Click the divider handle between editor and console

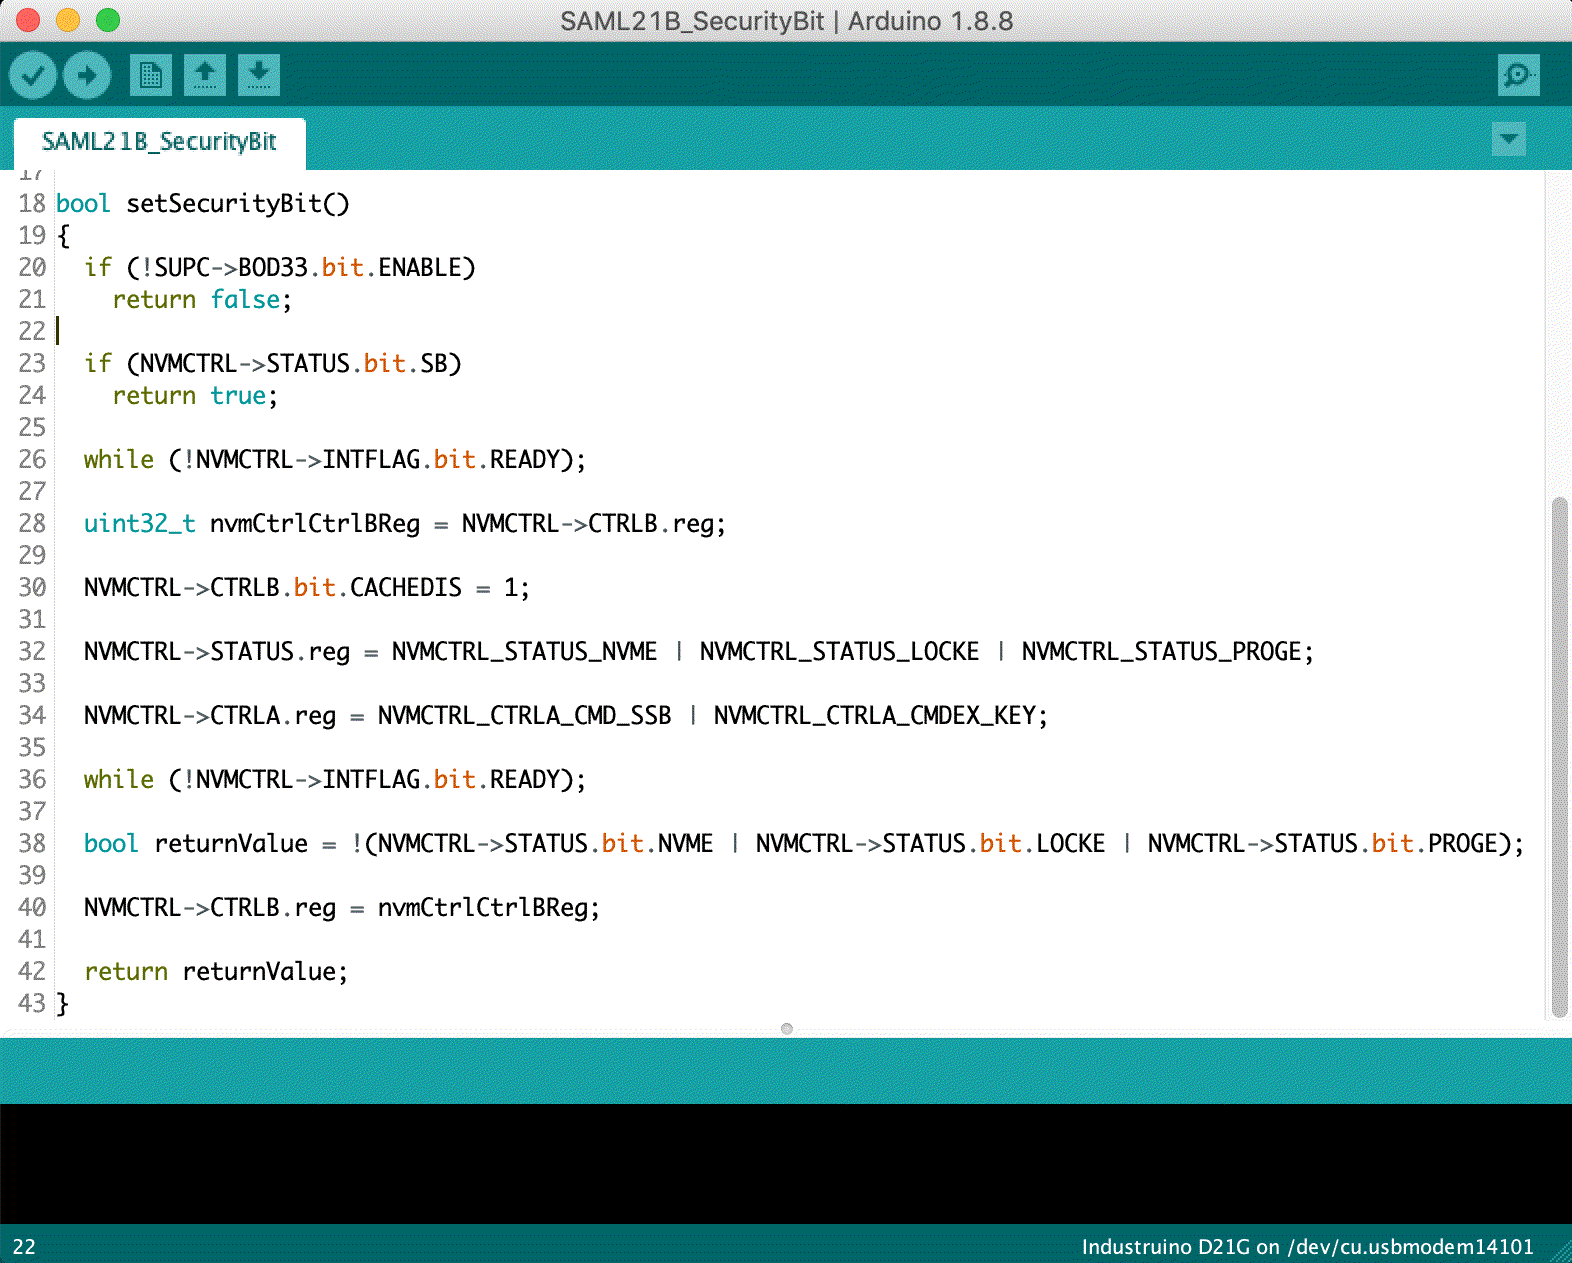[x=786, y=1029]
